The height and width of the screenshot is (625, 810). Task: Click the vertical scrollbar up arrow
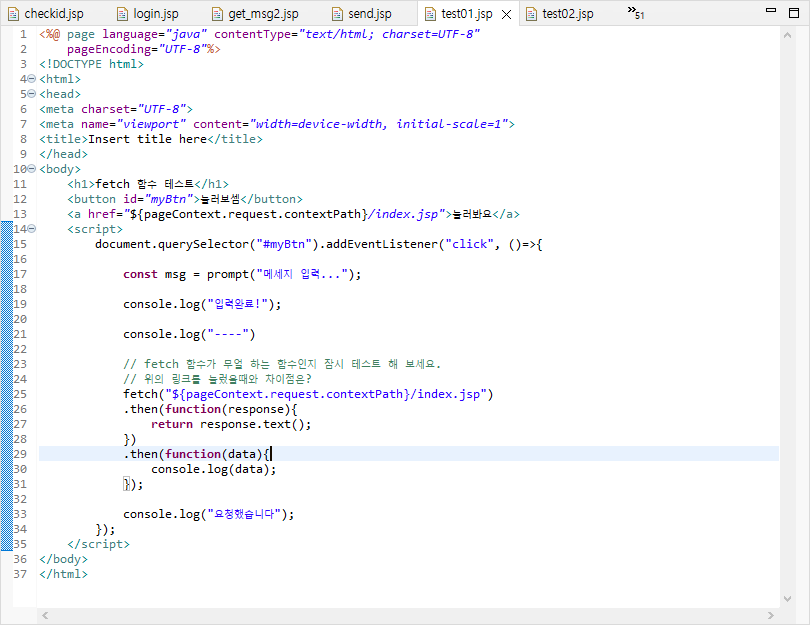tap(787, 35)
